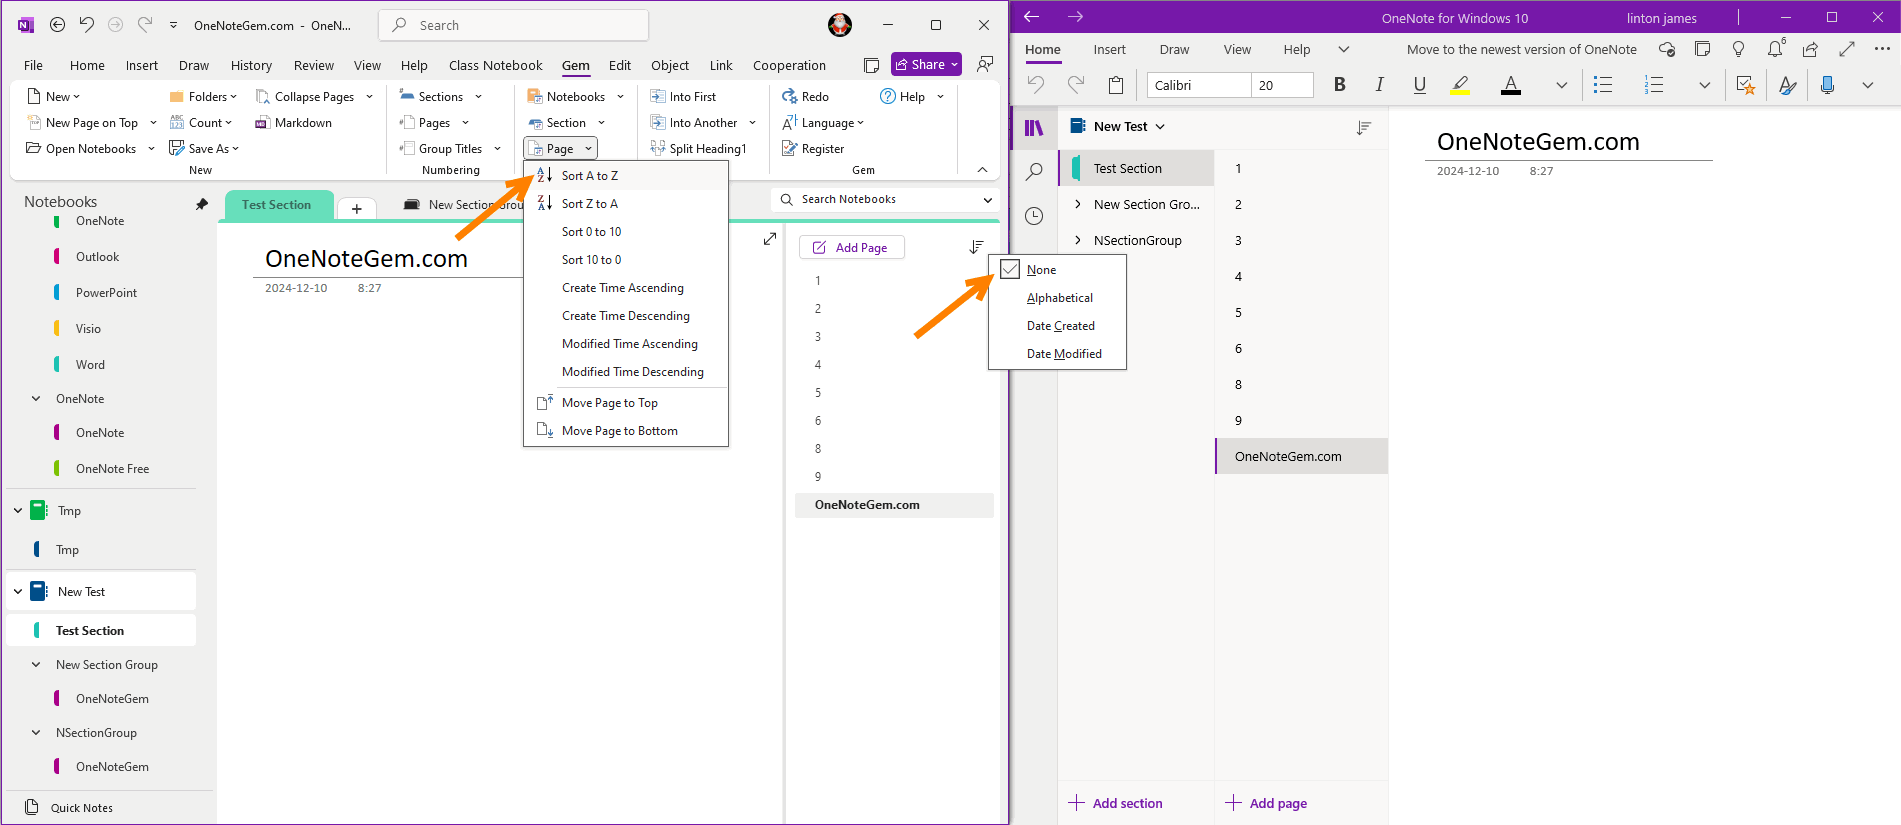Expand NSectionGroup in Win10 app
Image resolution: width=1901 pixels, height=825 pixels.
[1077, 240]
